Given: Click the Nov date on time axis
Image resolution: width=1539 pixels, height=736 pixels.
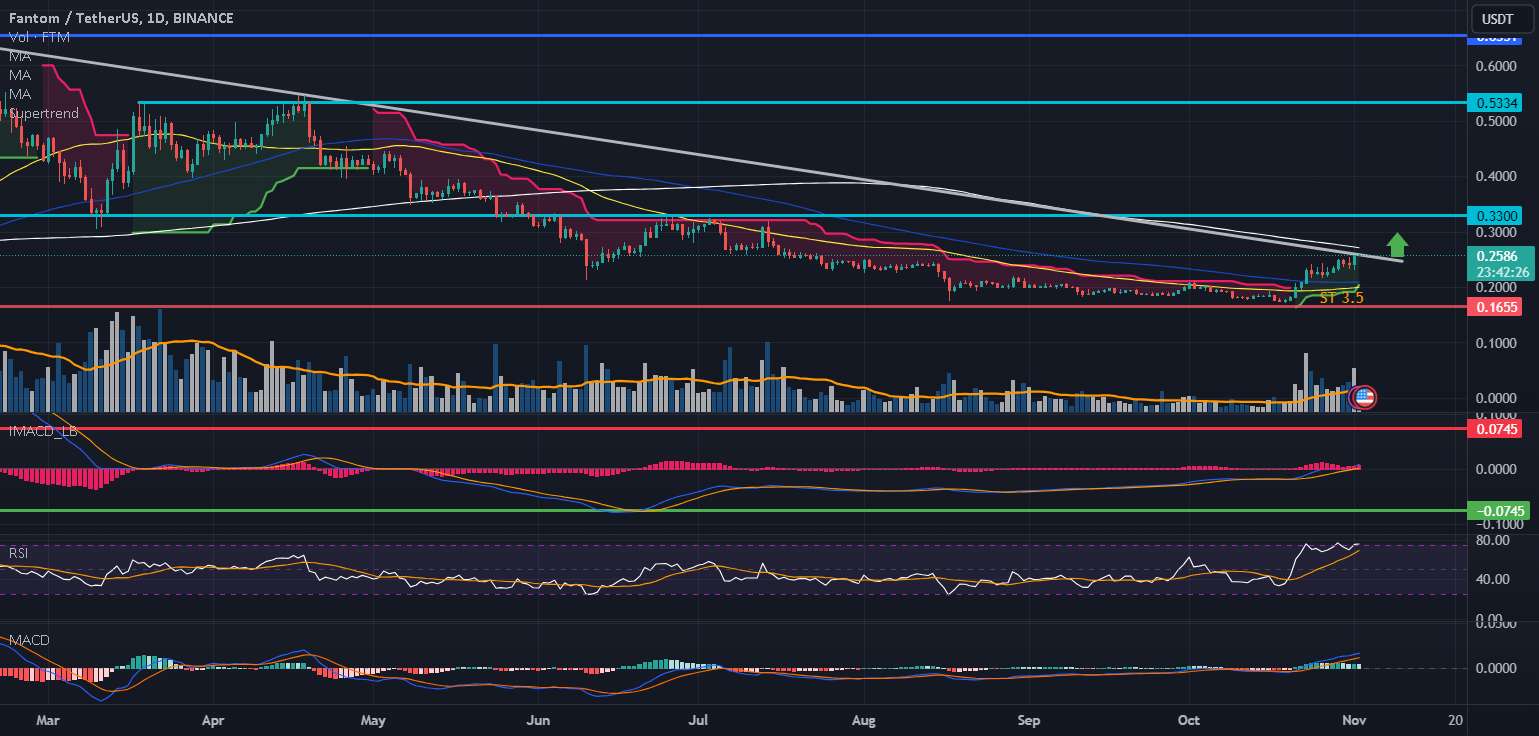Looking at the screenshot, I should point(1352,719).
